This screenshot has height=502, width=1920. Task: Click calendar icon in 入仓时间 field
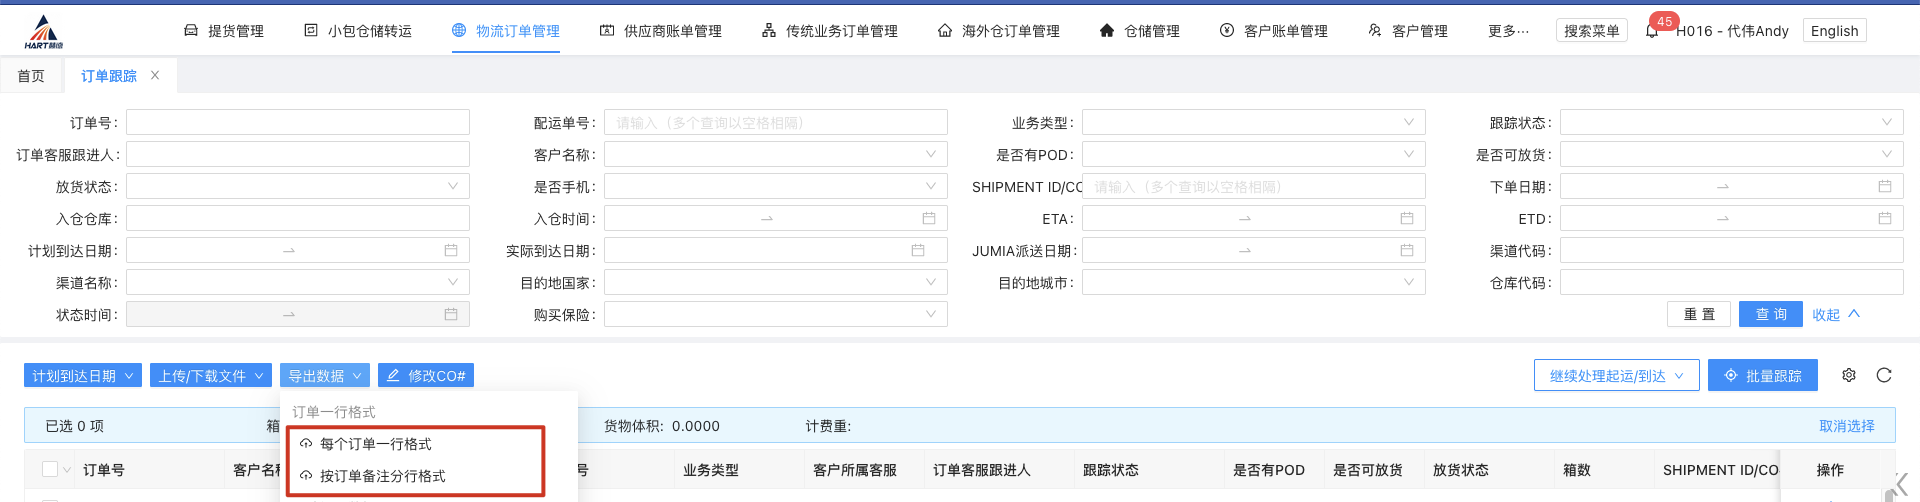click(928, 219)
